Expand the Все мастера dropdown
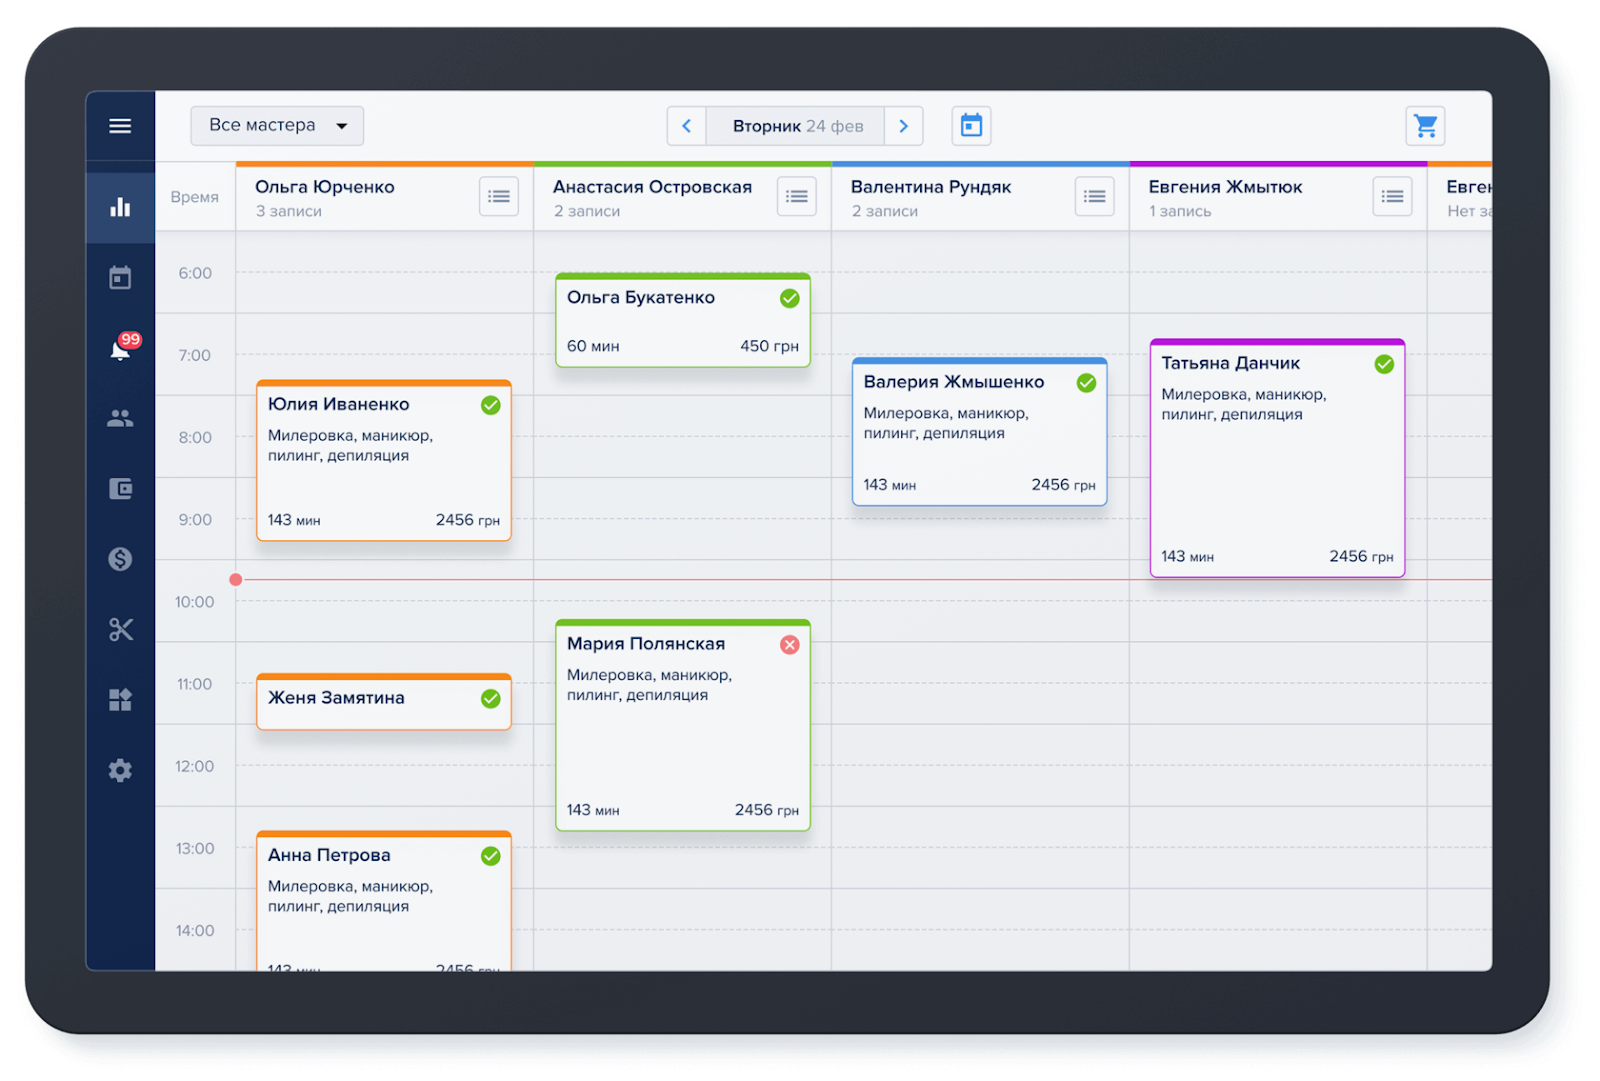This screenshot has height=1081, width=1600. tap(277, 126)
